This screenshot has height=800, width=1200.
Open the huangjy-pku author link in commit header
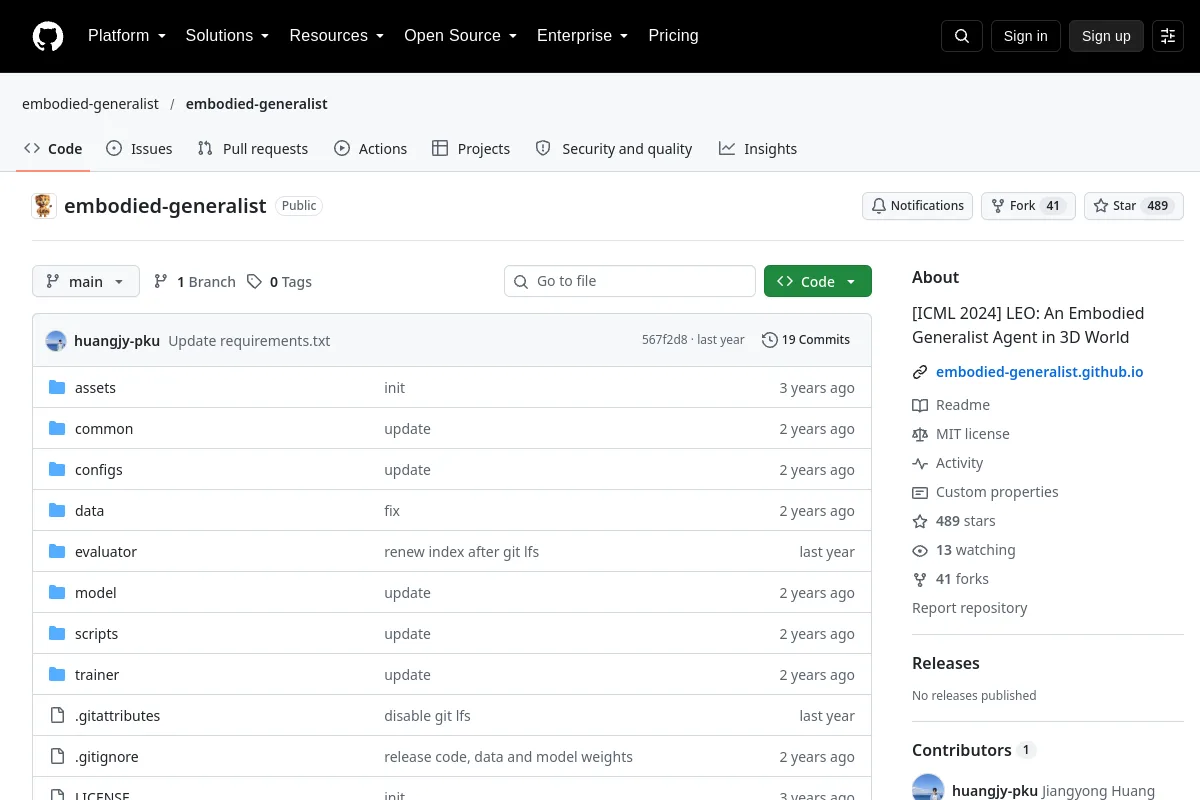coord(117,341)
